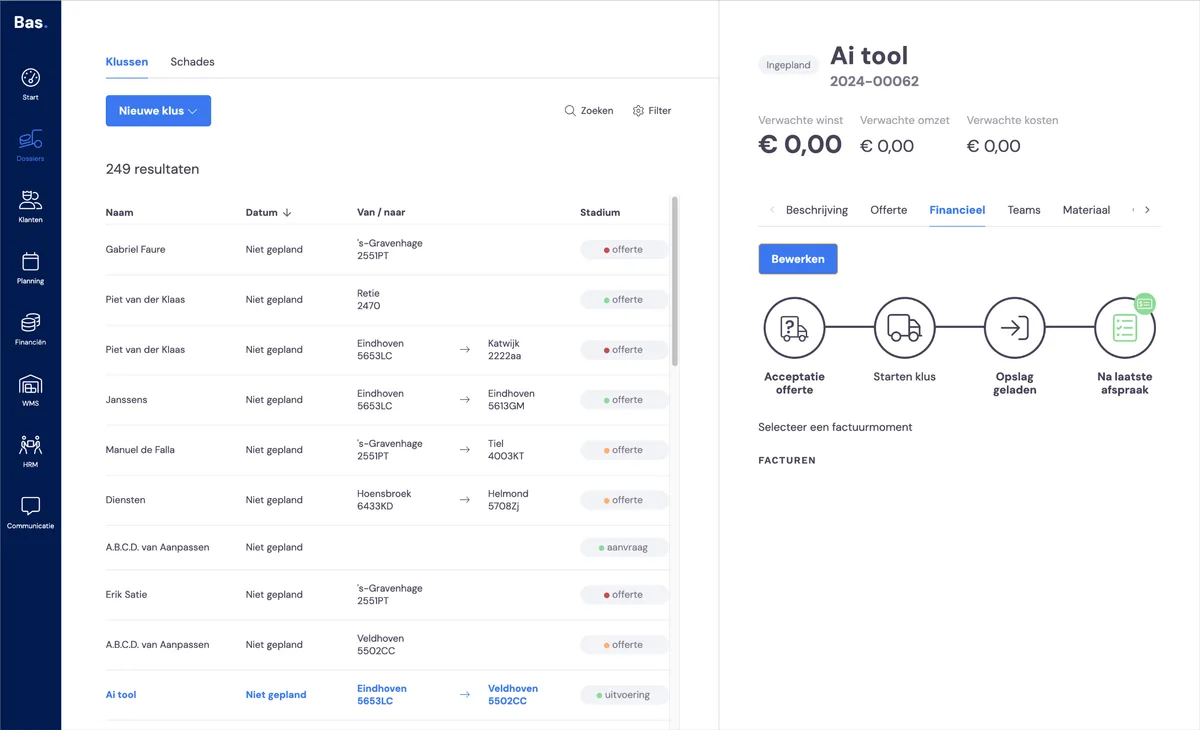Switch to the Schades tab
This screenshot has width=1200, height=730.
click(192, 62)
